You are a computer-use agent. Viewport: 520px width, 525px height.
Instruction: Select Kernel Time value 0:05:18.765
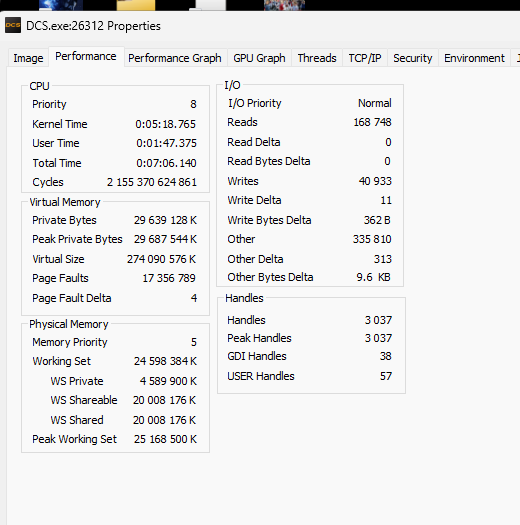pos(165,124)
